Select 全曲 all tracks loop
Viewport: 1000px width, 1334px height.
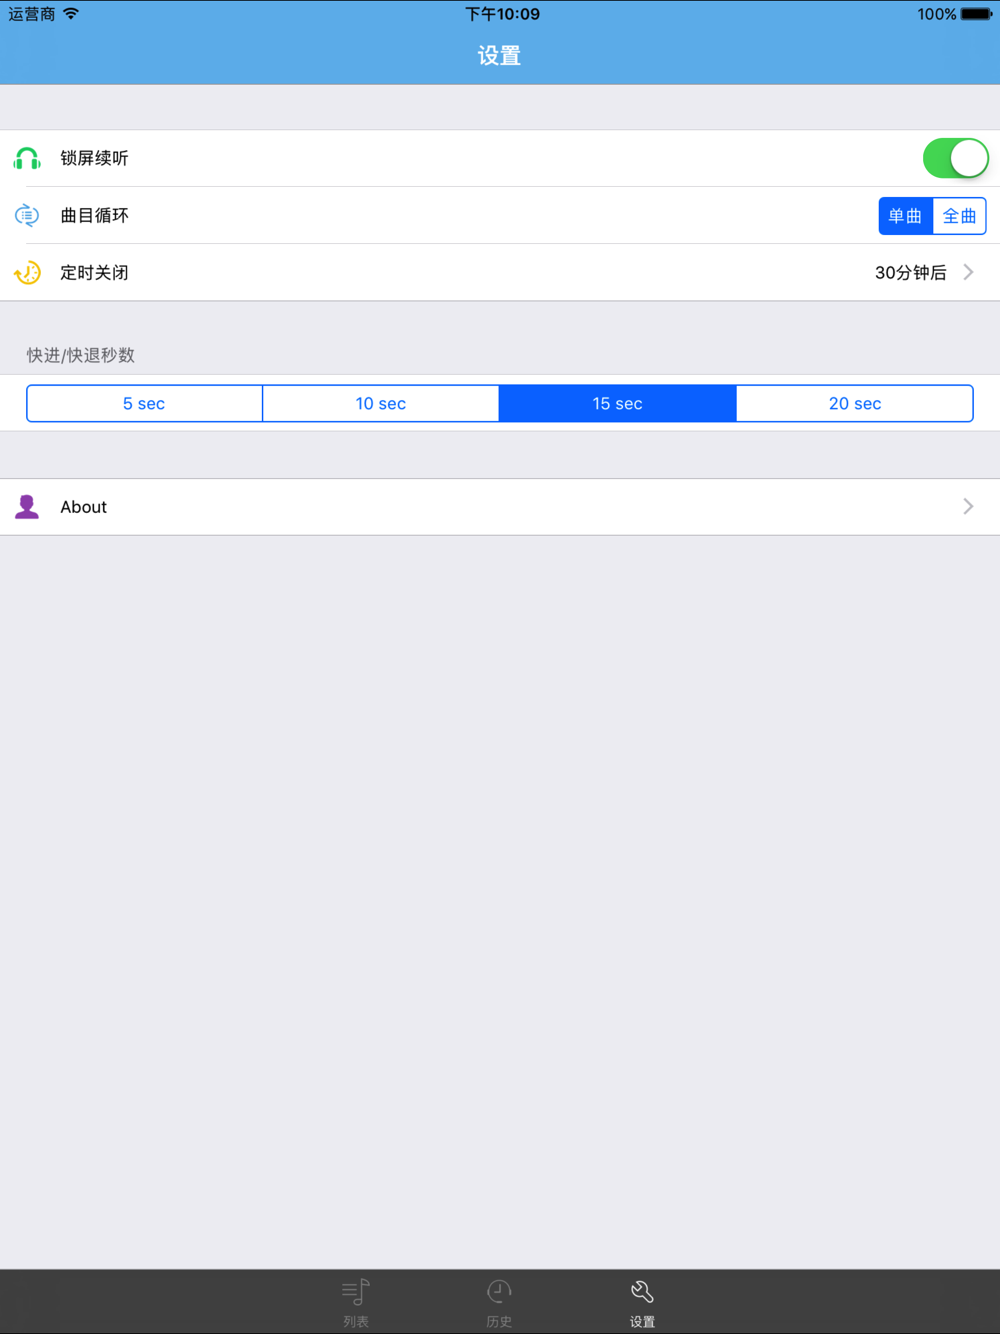tap(960, 216)
